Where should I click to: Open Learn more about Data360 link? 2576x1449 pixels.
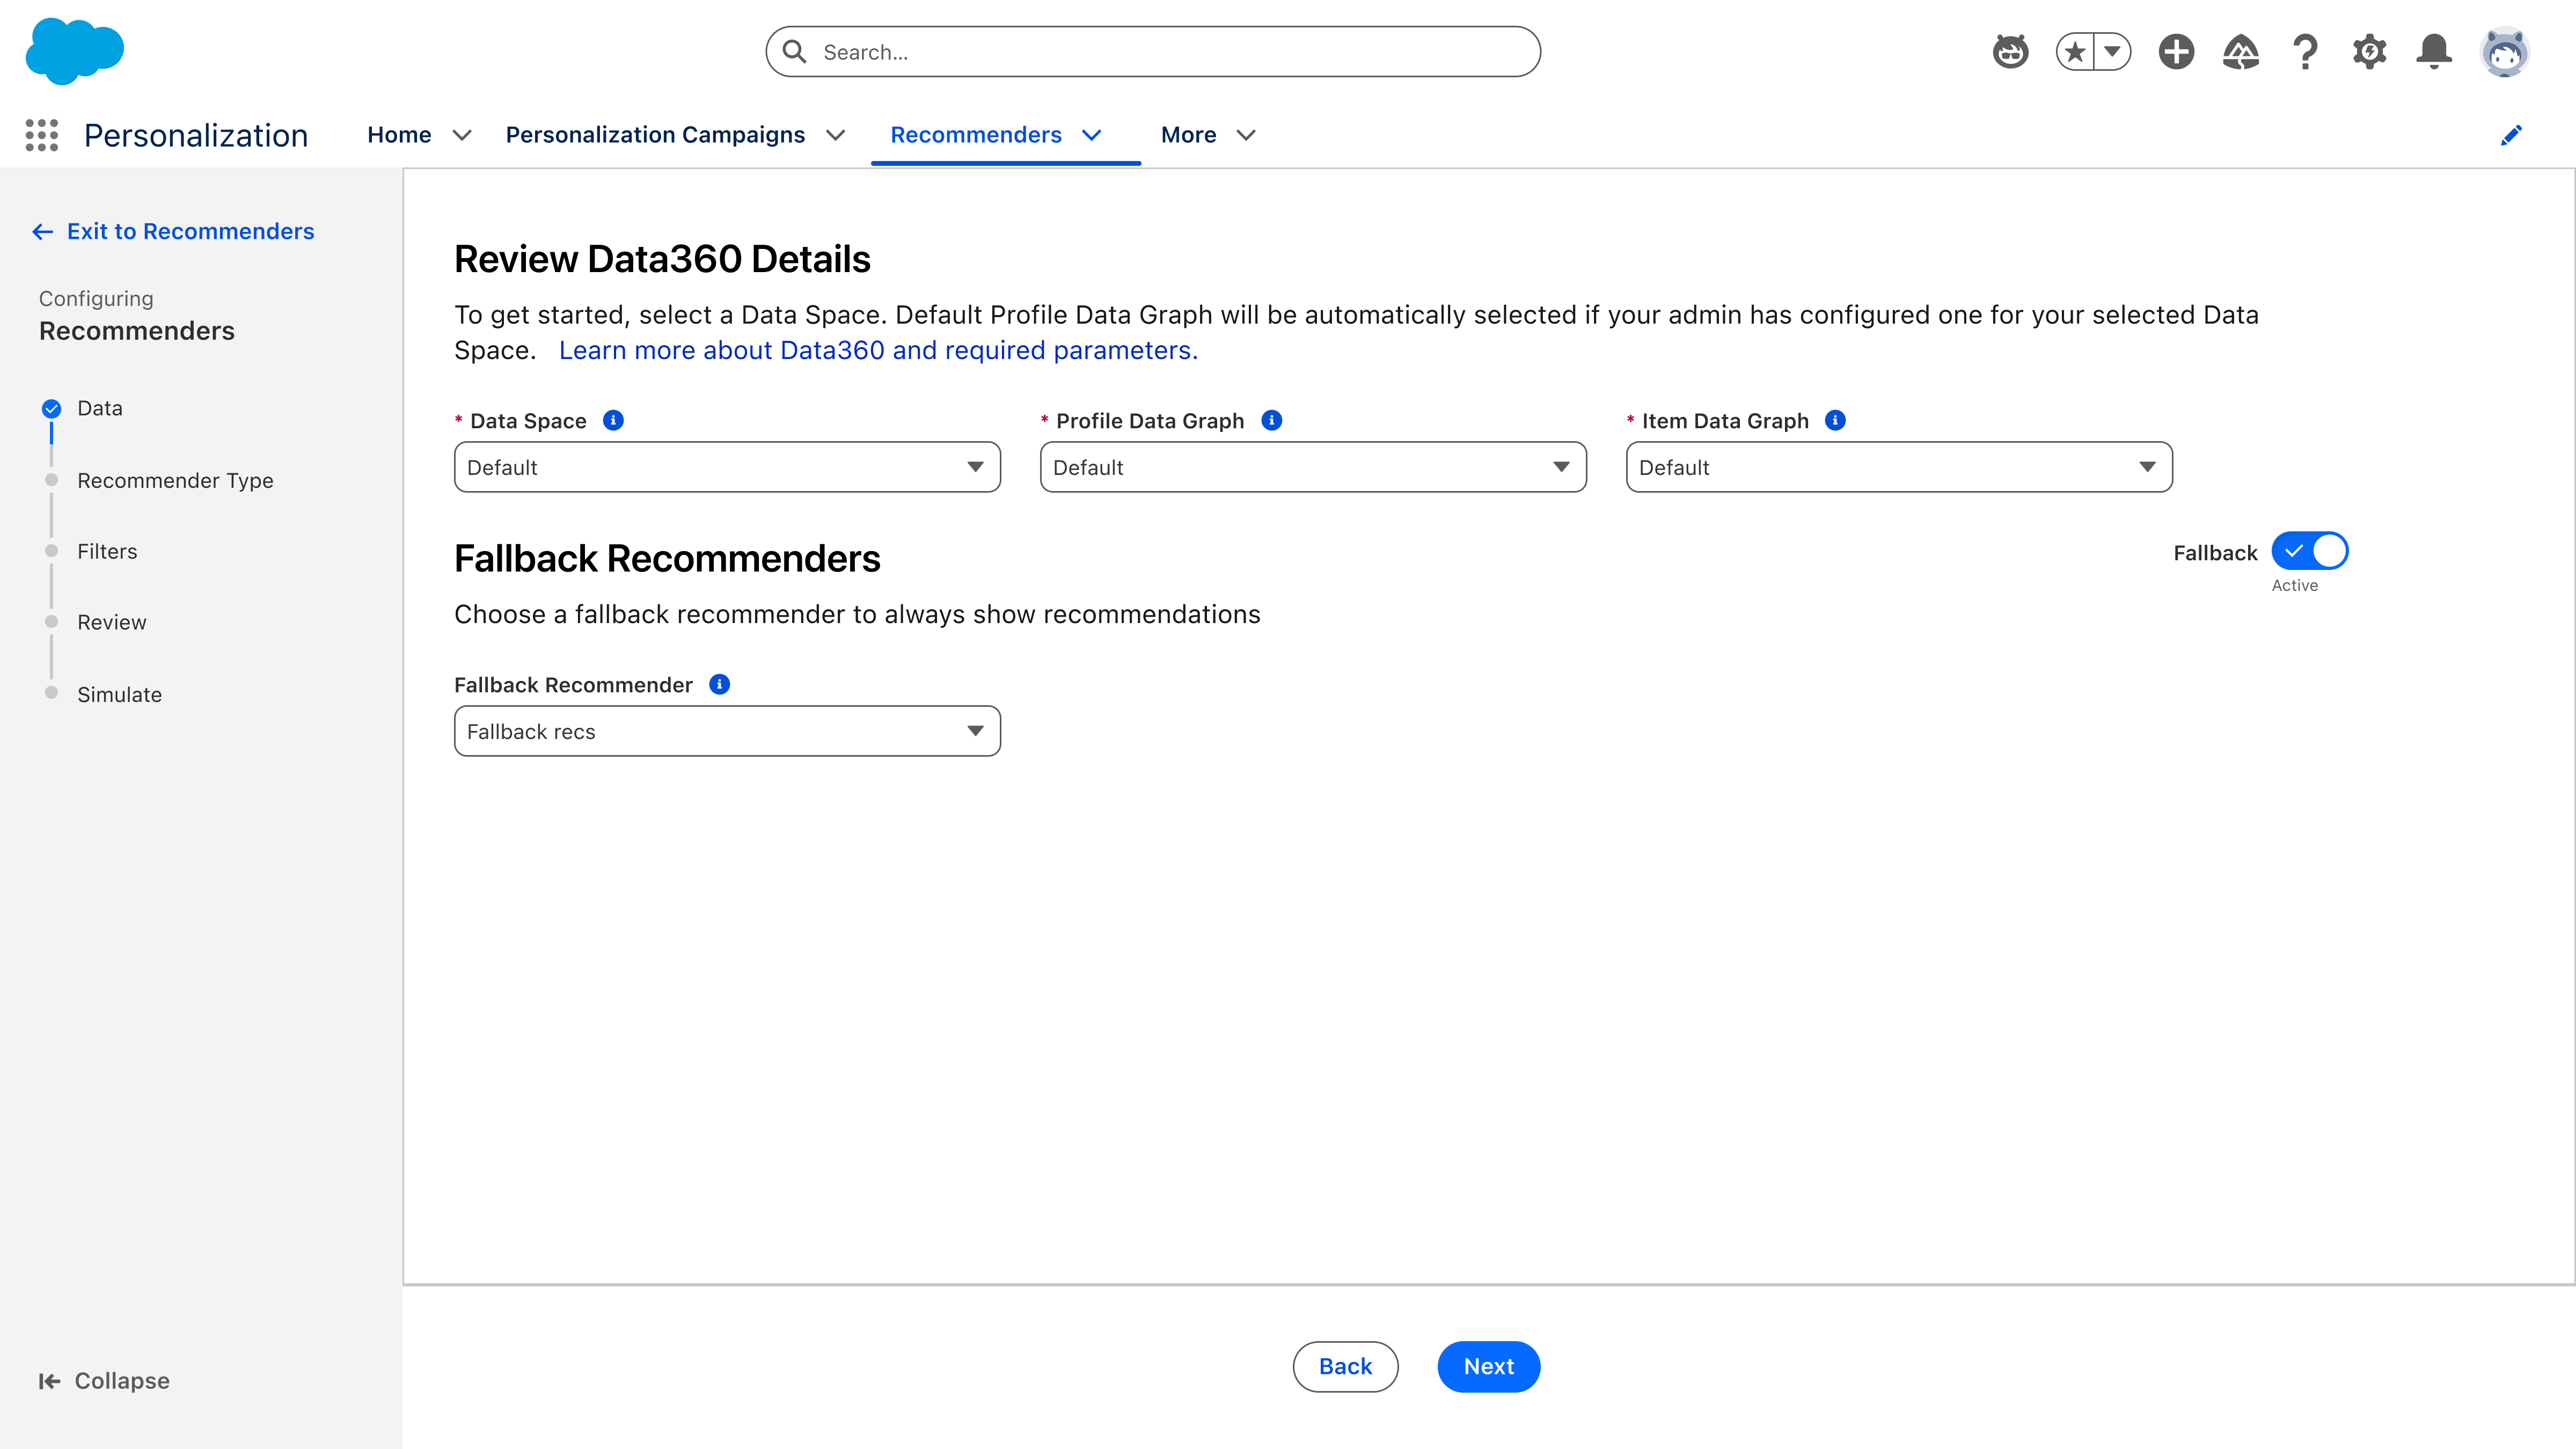pyautogui.click(x=878, y=351)
